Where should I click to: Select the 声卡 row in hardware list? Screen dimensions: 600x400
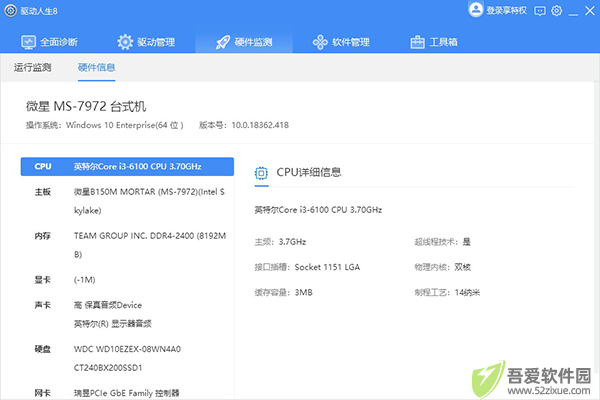[x=127, y=314]
